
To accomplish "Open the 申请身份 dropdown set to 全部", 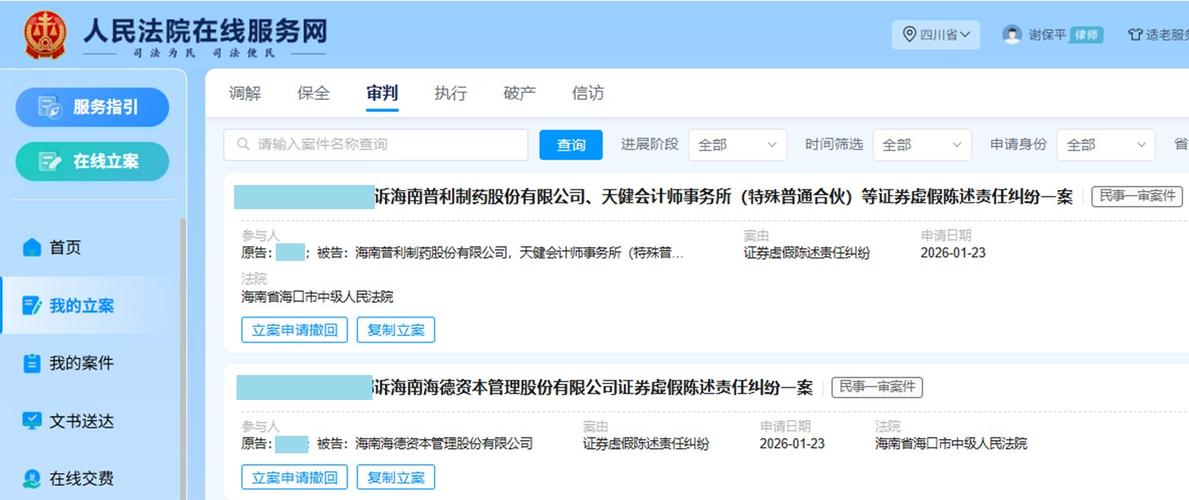I will [1106, 145].
